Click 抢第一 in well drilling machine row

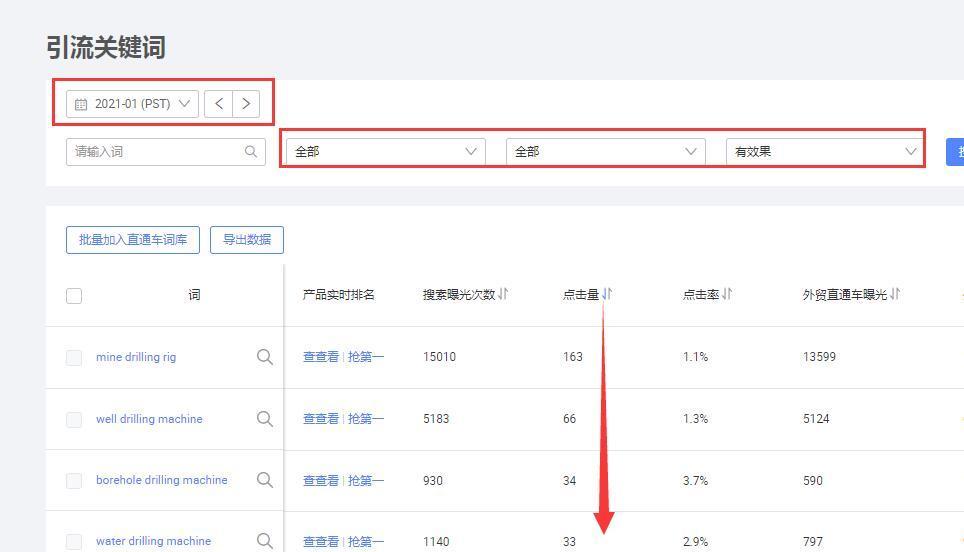pos(366,419)
